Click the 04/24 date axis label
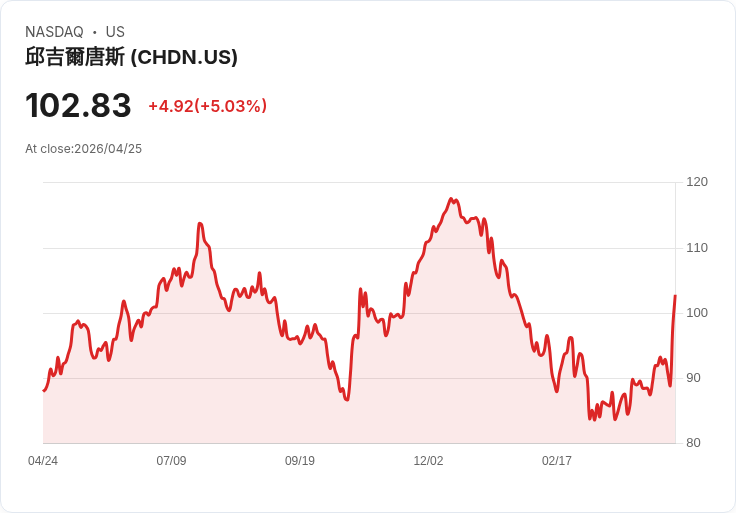 43,460
